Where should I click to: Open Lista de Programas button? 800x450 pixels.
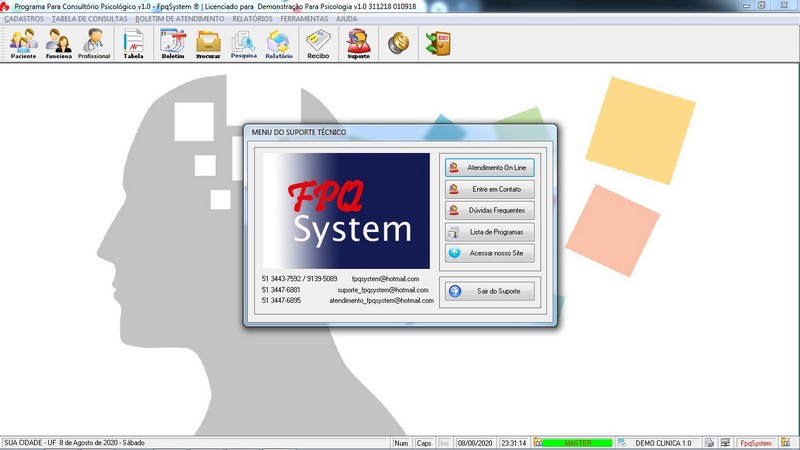click(490, 232)
